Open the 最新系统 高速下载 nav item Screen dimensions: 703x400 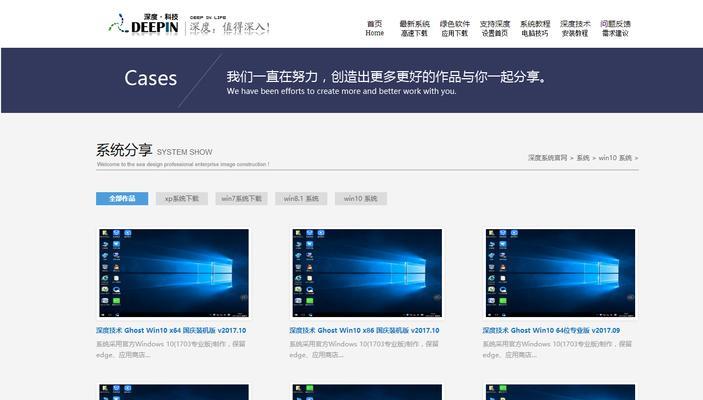click(414, 28)
